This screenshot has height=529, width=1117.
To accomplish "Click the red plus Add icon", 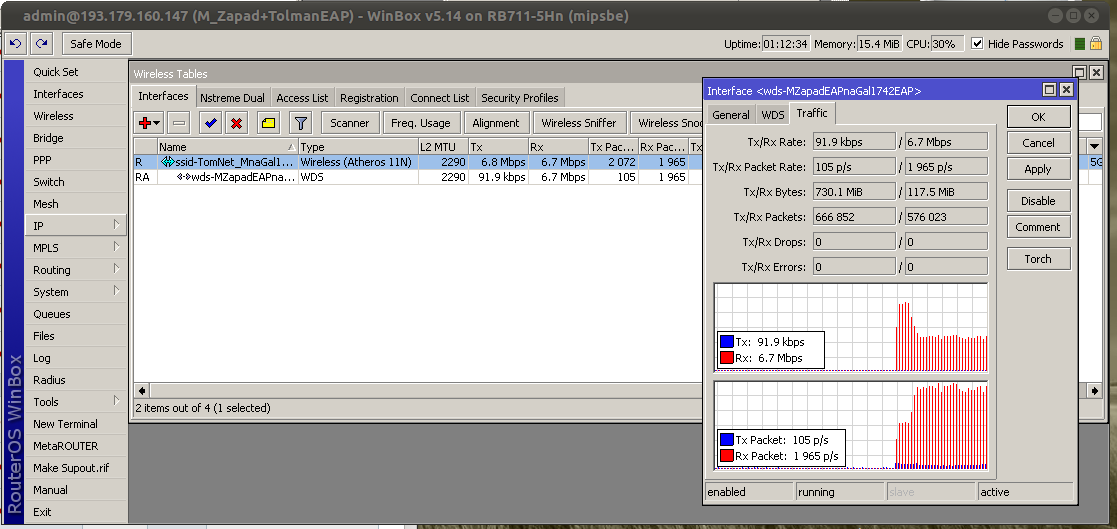I will 145,123.
